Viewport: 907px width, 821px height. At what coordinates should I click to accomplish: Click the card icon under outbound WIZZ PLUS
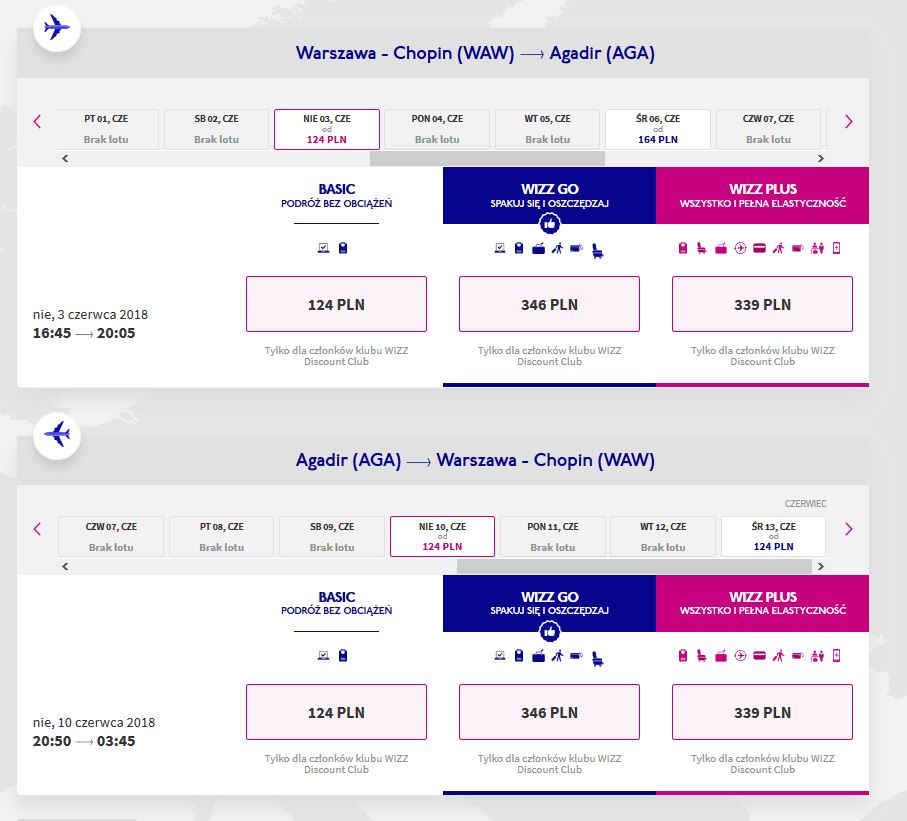(x=759, y=248)
